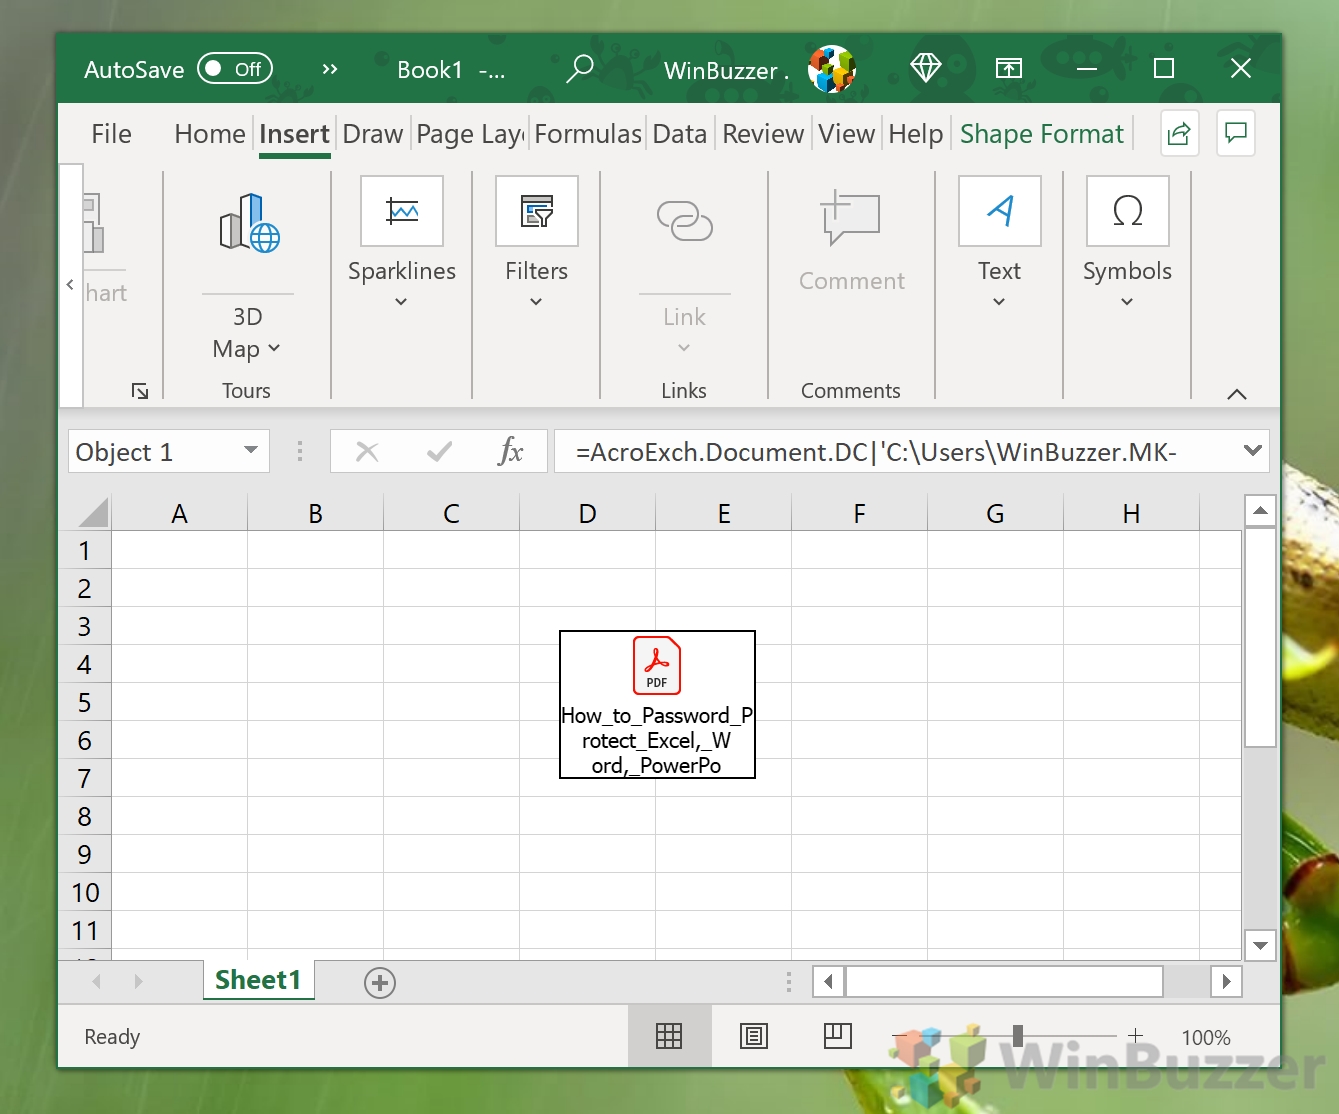Switch to Page Break Preview view
The width and height of the screenshot is (1339, 1114).
tap(837, 1037)
